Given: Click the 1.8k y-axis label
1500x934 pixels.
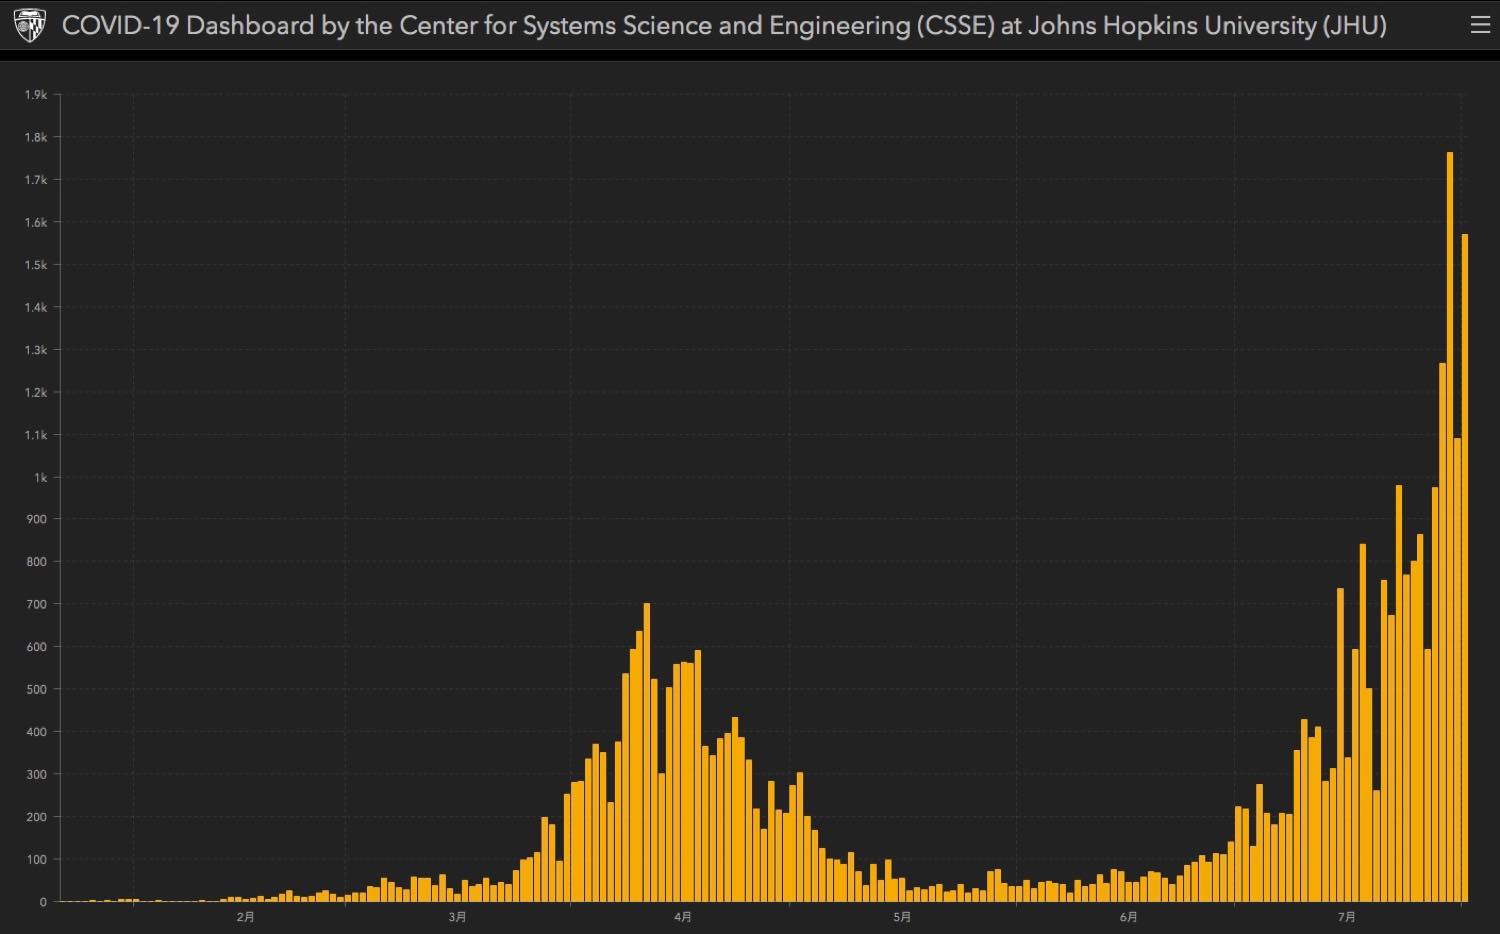Looking at the screenshot, I should (x=36, y=137).
